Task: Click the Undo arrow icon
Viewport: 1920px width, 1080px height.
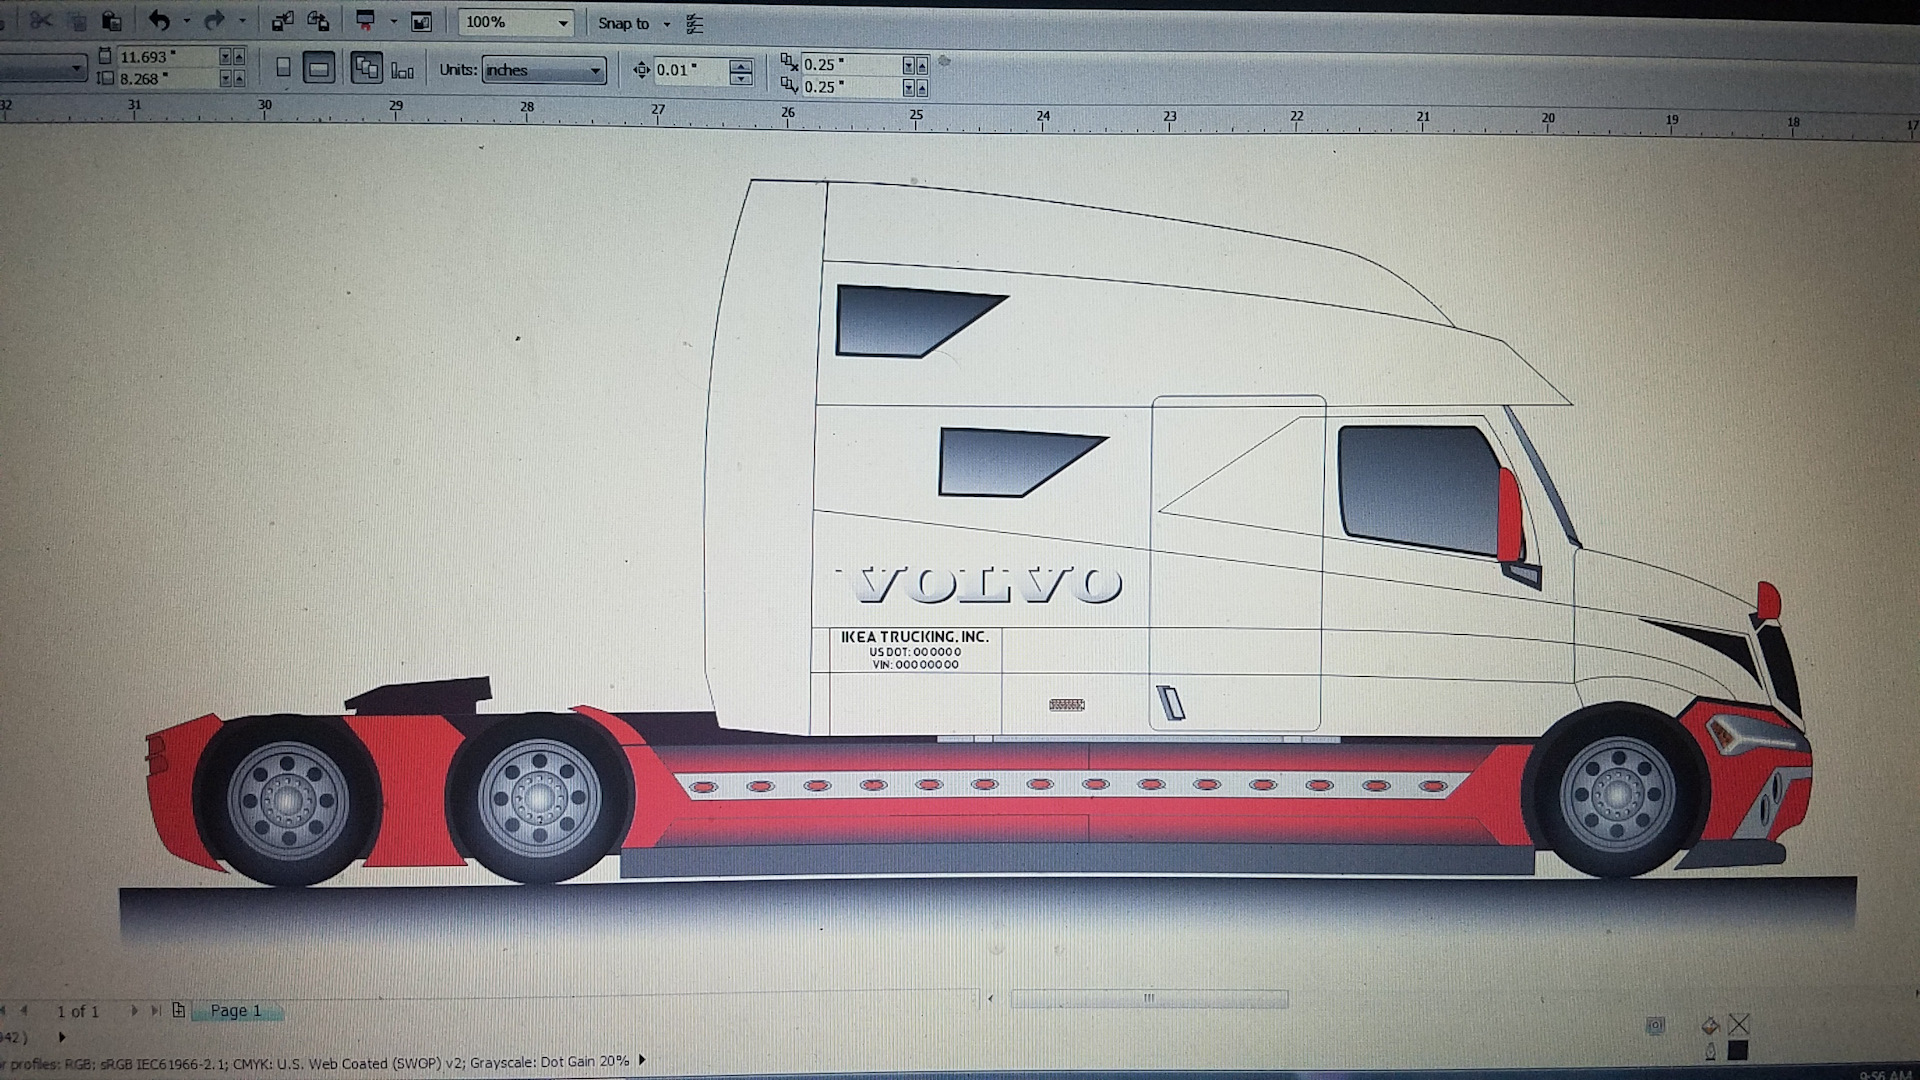Action: (x=159, y=20)
